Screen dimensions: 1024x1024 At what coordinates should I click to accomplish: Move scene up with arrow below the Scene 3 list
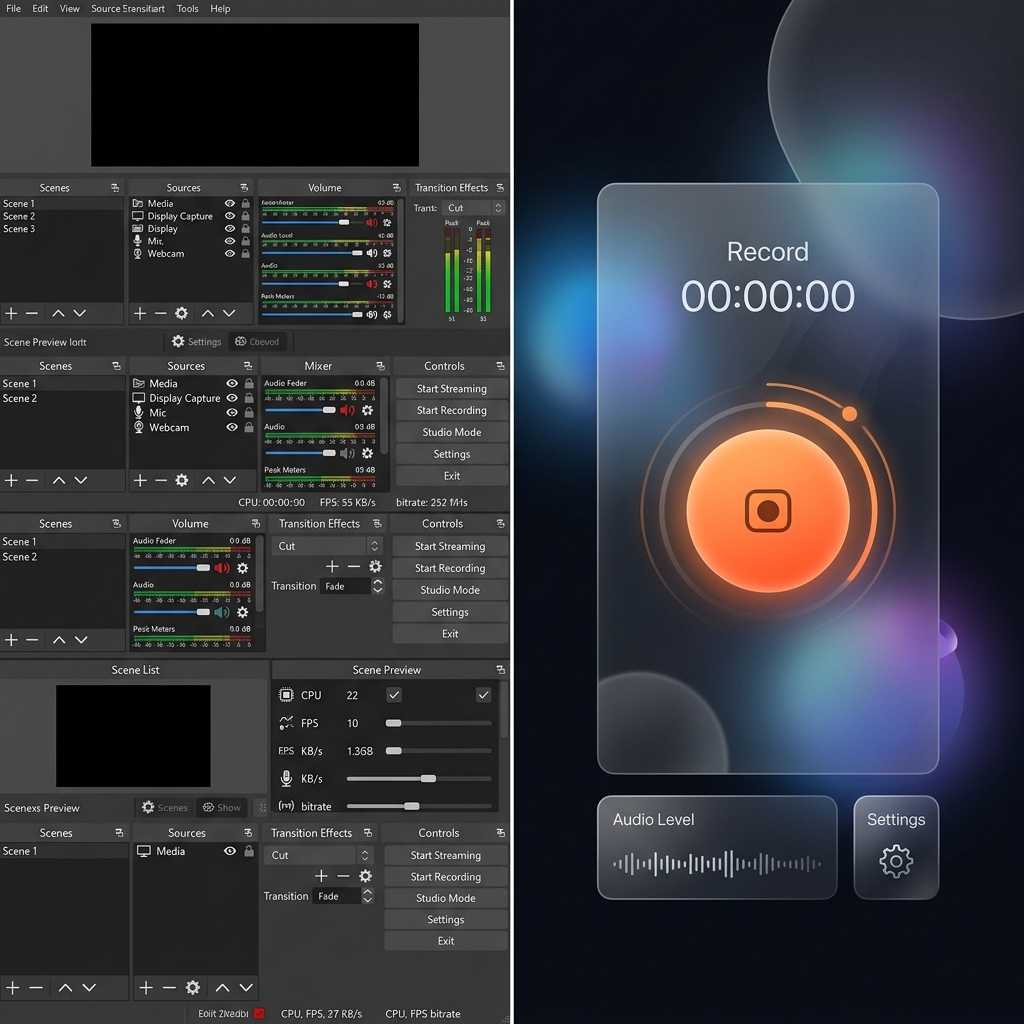click(x=58, y=313)
